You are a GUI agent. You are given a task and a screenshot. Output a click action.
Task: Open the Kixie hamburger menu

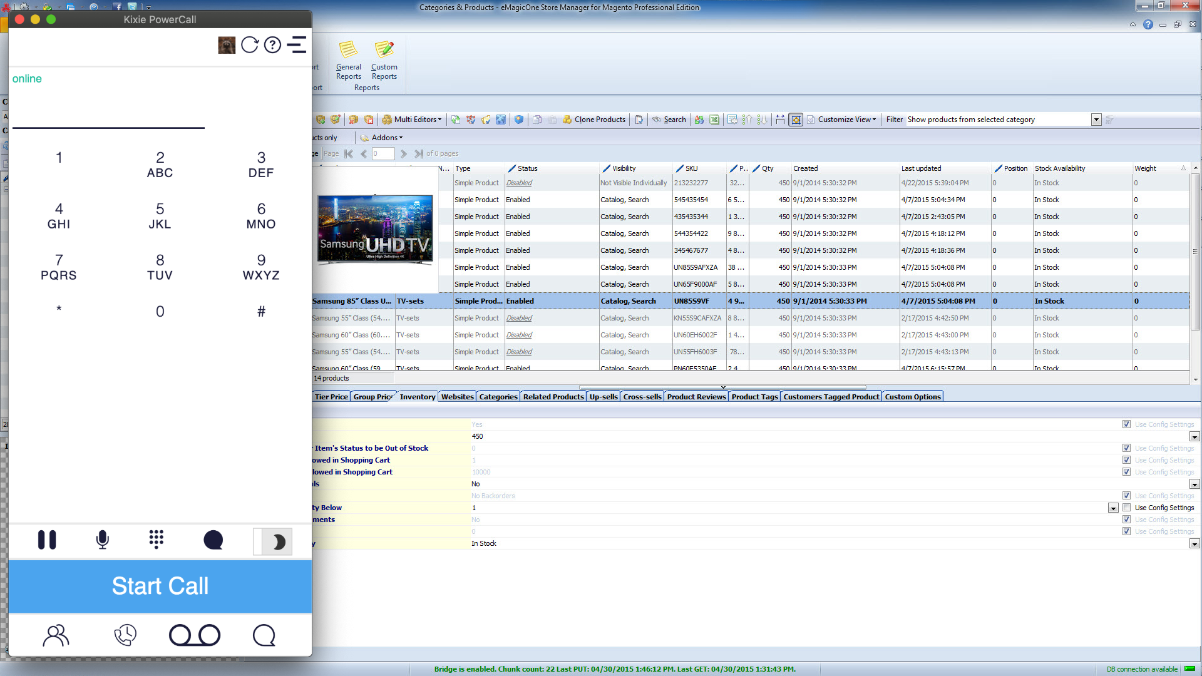[x=296, y=45]
